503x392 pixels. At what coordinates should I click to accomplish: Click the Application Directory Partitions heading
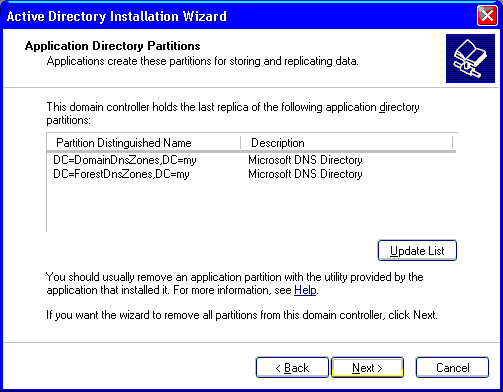[112, 46]
